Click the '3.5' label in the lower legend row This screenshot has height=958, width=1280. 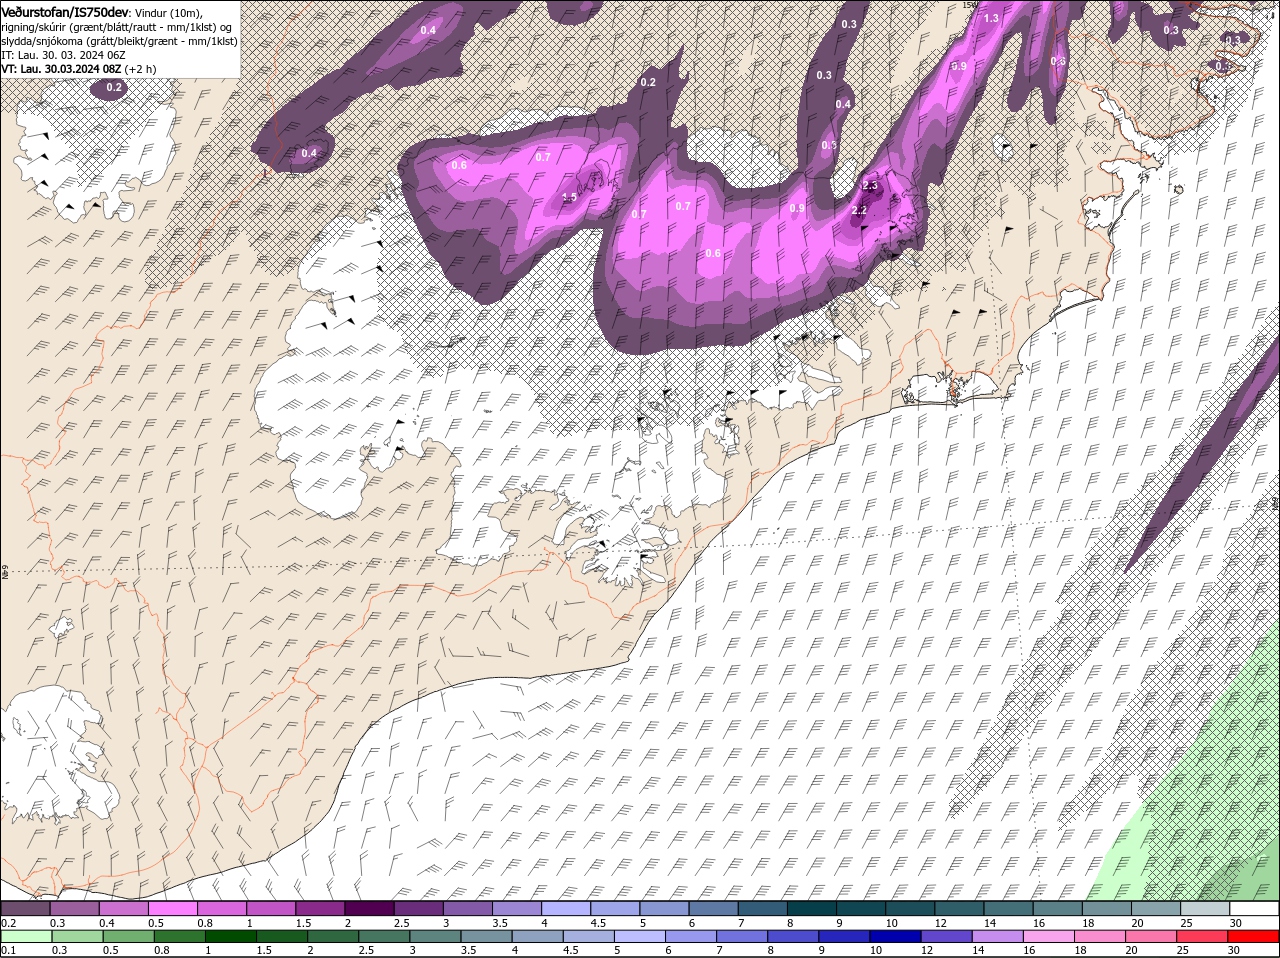[468, 950]
